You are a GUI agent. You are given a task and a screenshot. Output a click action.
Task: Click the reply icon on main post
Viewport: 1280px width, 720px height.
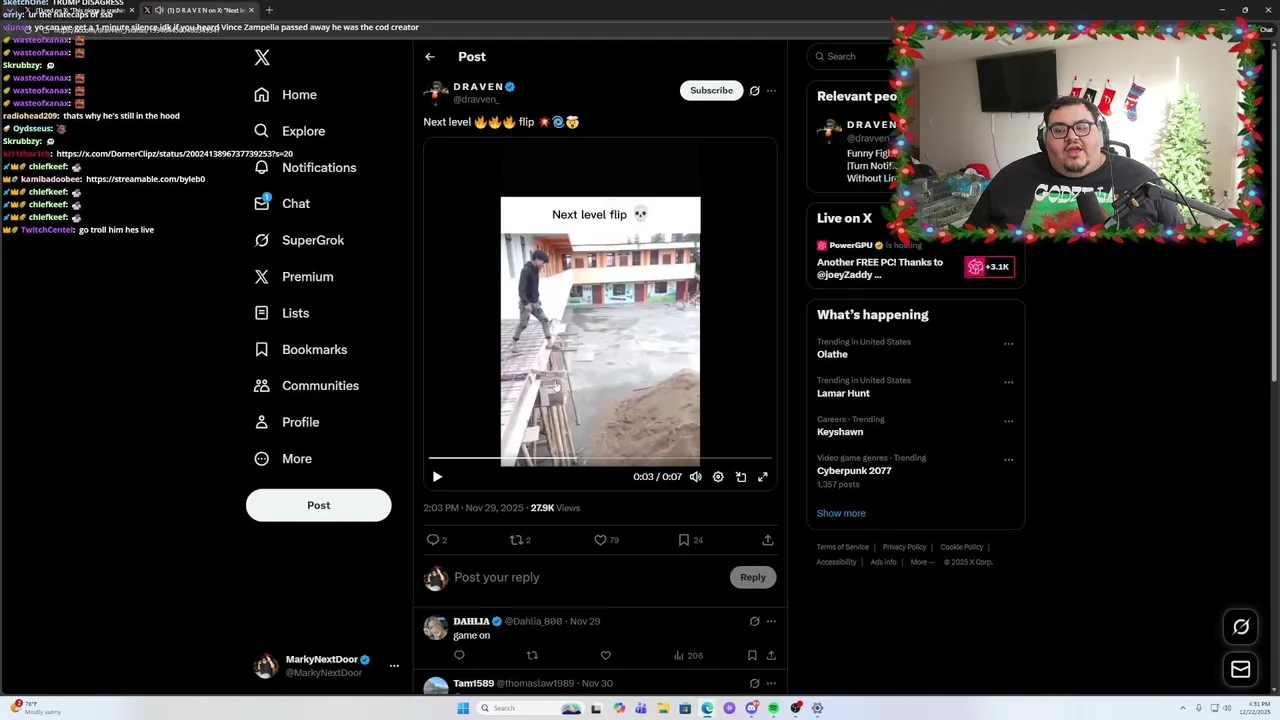[x=433, y=540]
